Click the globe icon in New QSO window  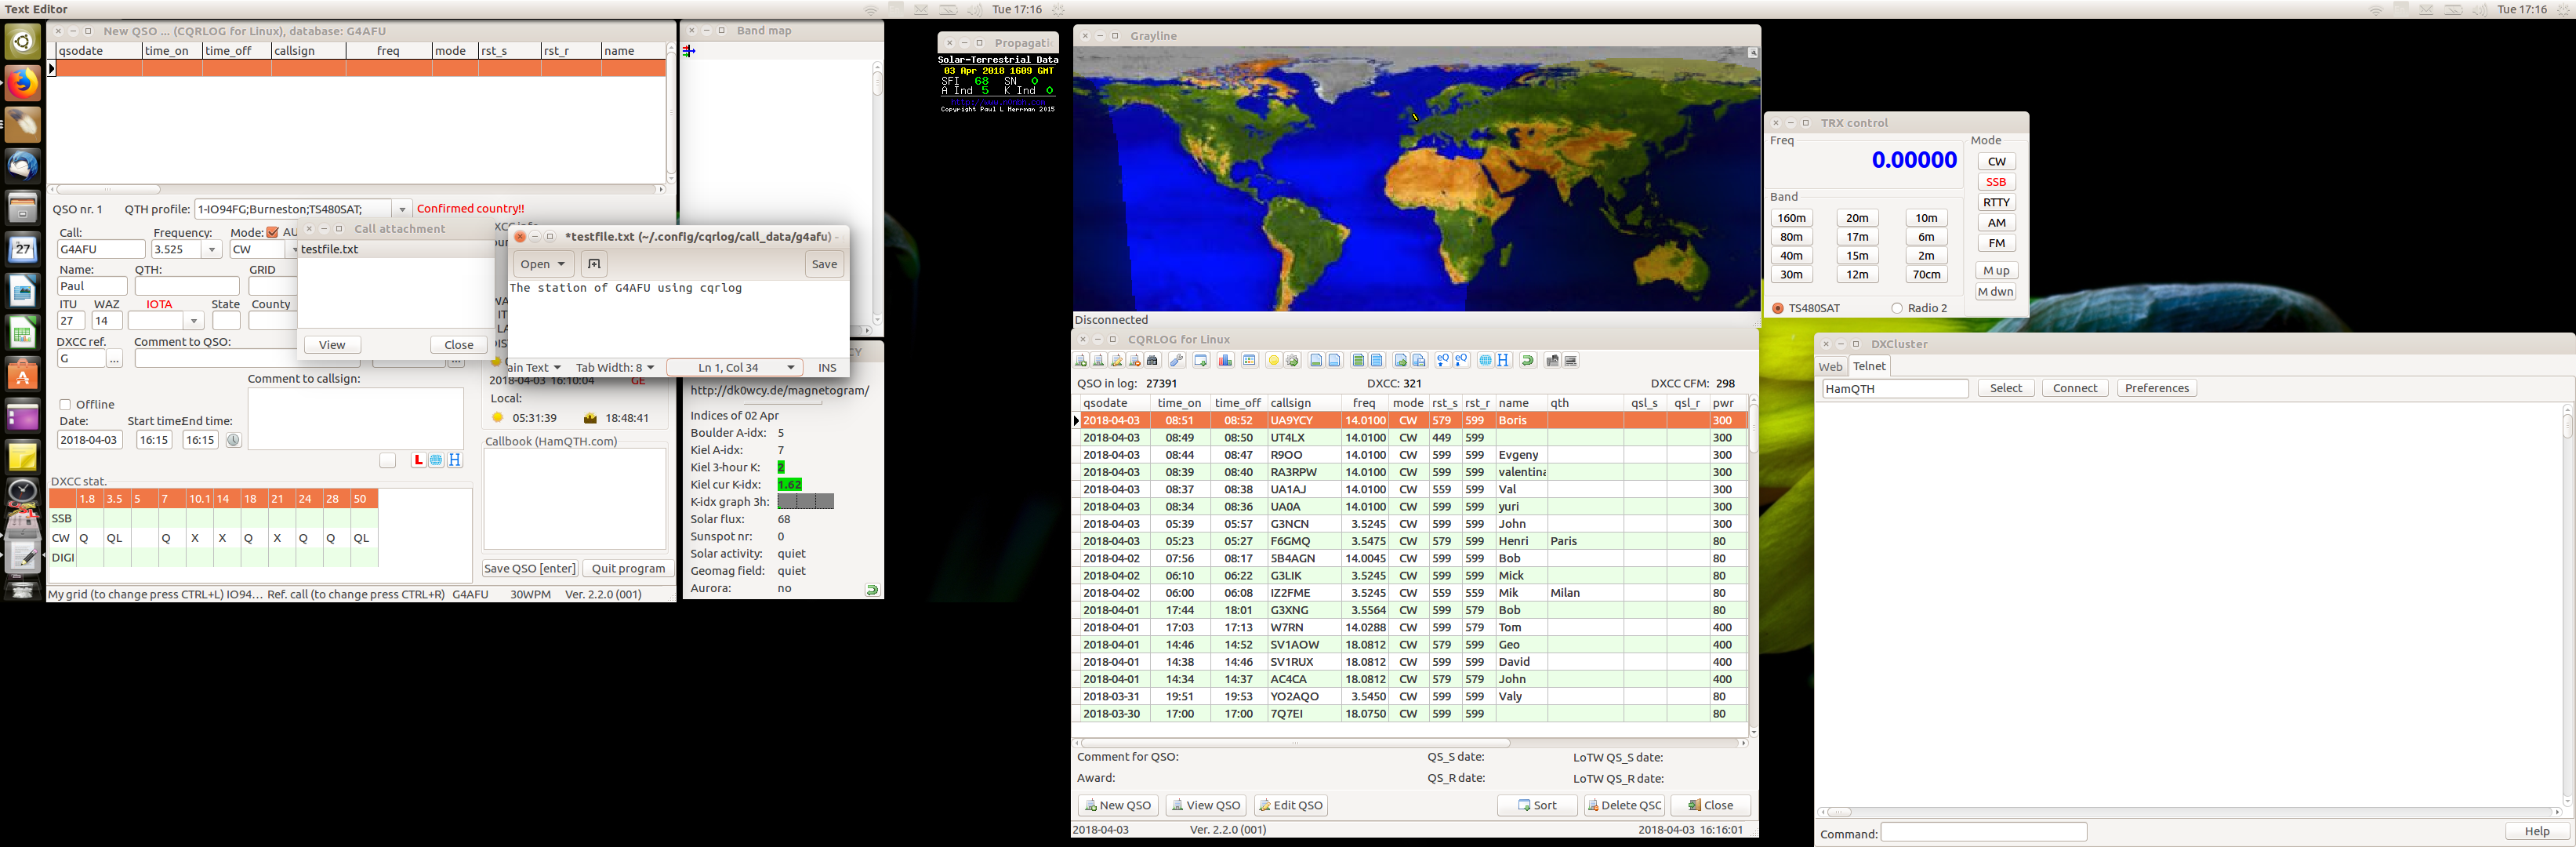436,460
